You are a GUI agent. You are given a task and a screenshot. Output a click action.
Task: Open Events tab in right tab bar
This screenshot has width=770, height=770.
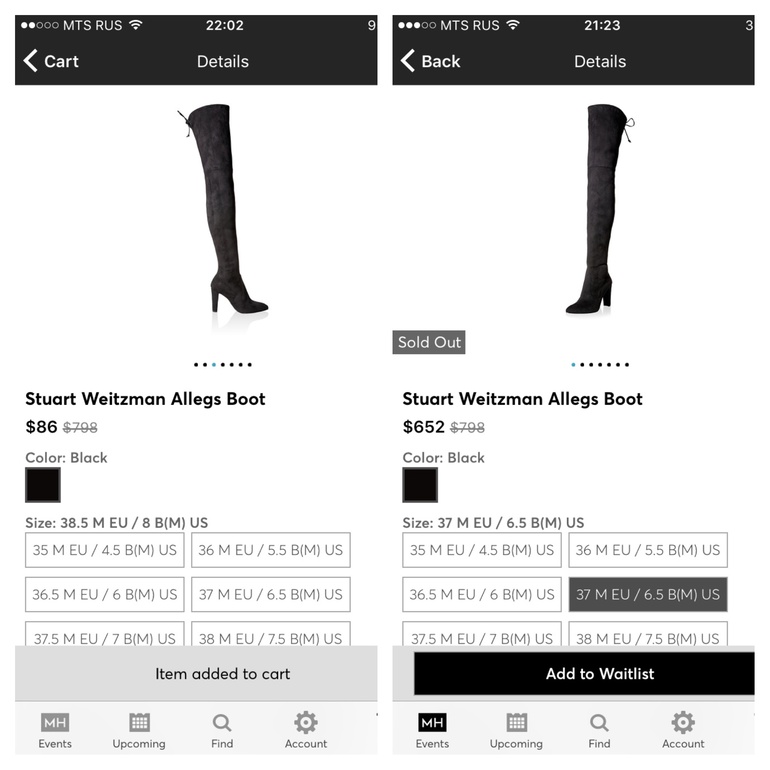click(x=432, y=731)
